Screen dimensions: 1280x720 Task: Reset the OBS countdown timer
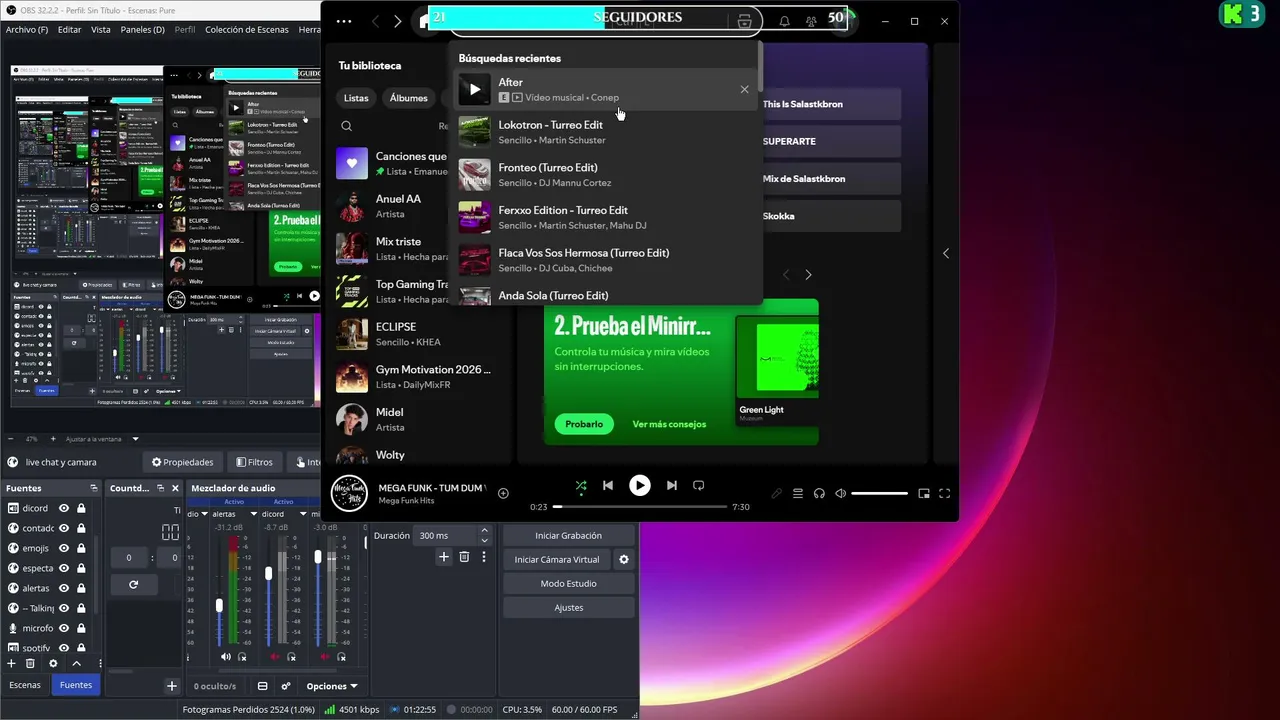tap(133, 584)
